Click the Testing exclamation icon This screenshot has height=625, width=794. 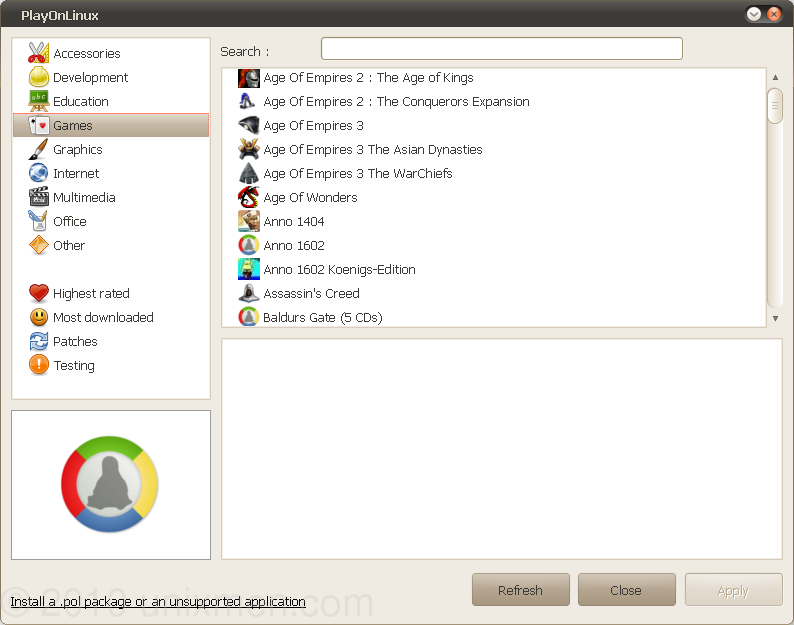pos(38,365)
